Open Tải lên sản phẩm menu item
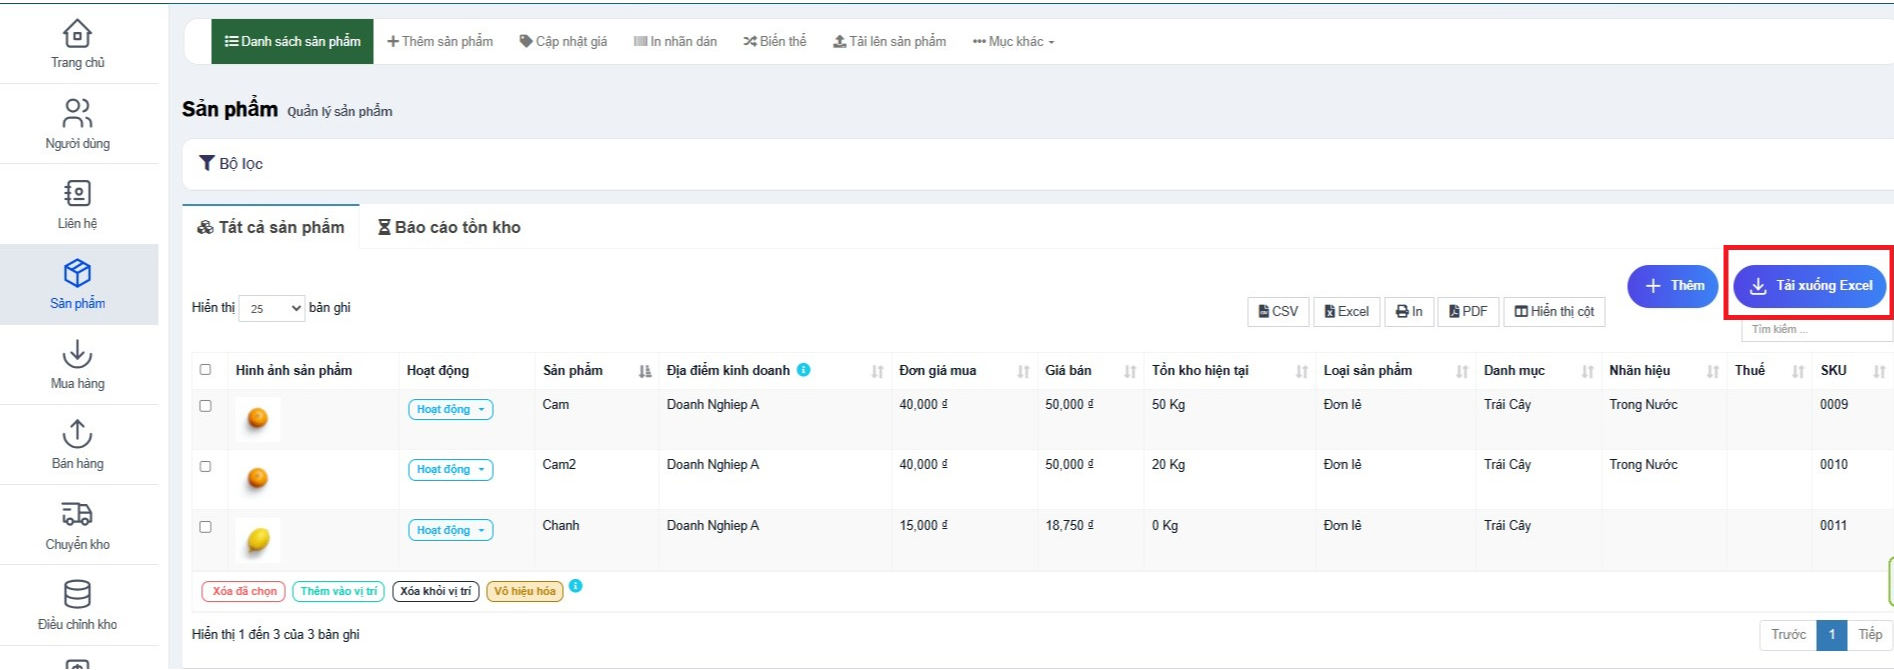This screenshot has height=670, width=1894. coord(889,41)
